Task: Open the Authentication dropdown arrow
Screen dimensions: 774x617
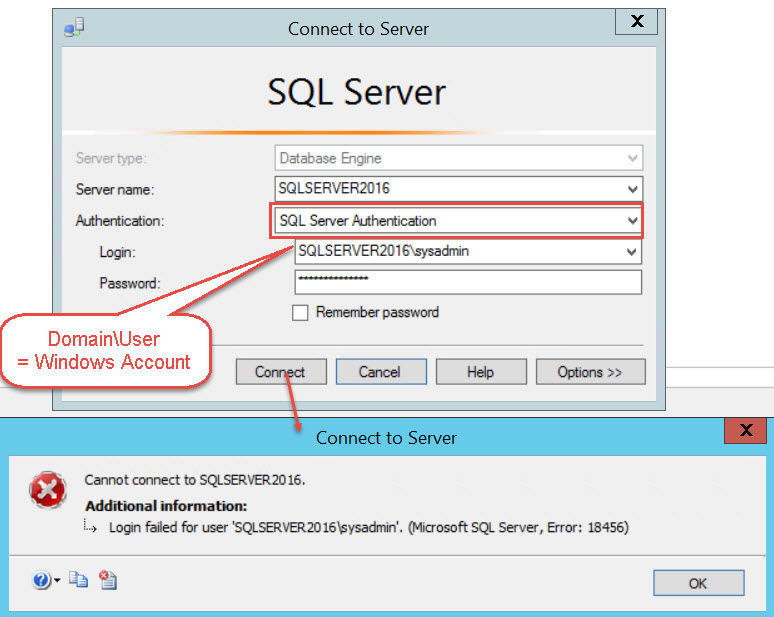Action: [x=632, y=220]
